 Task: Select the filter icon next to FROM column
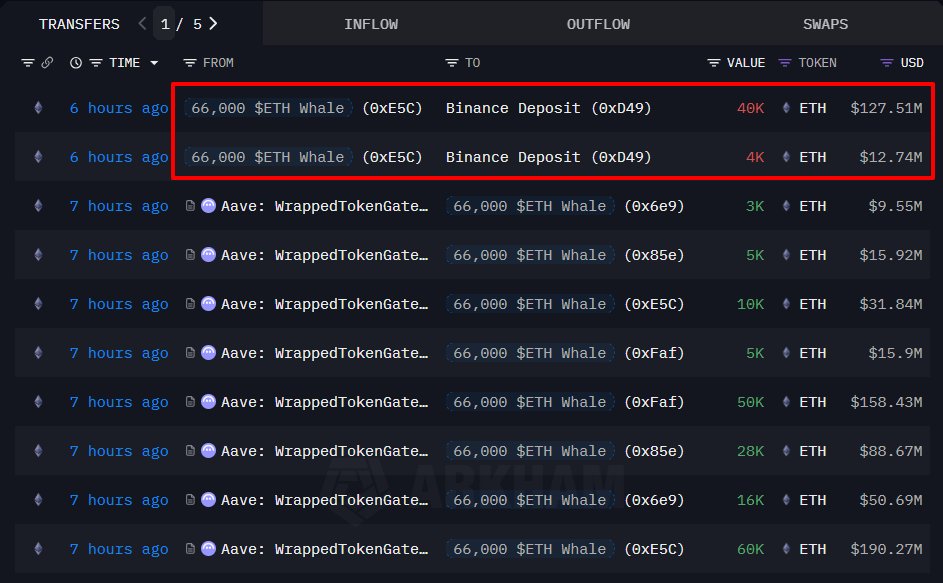(192, 62)
